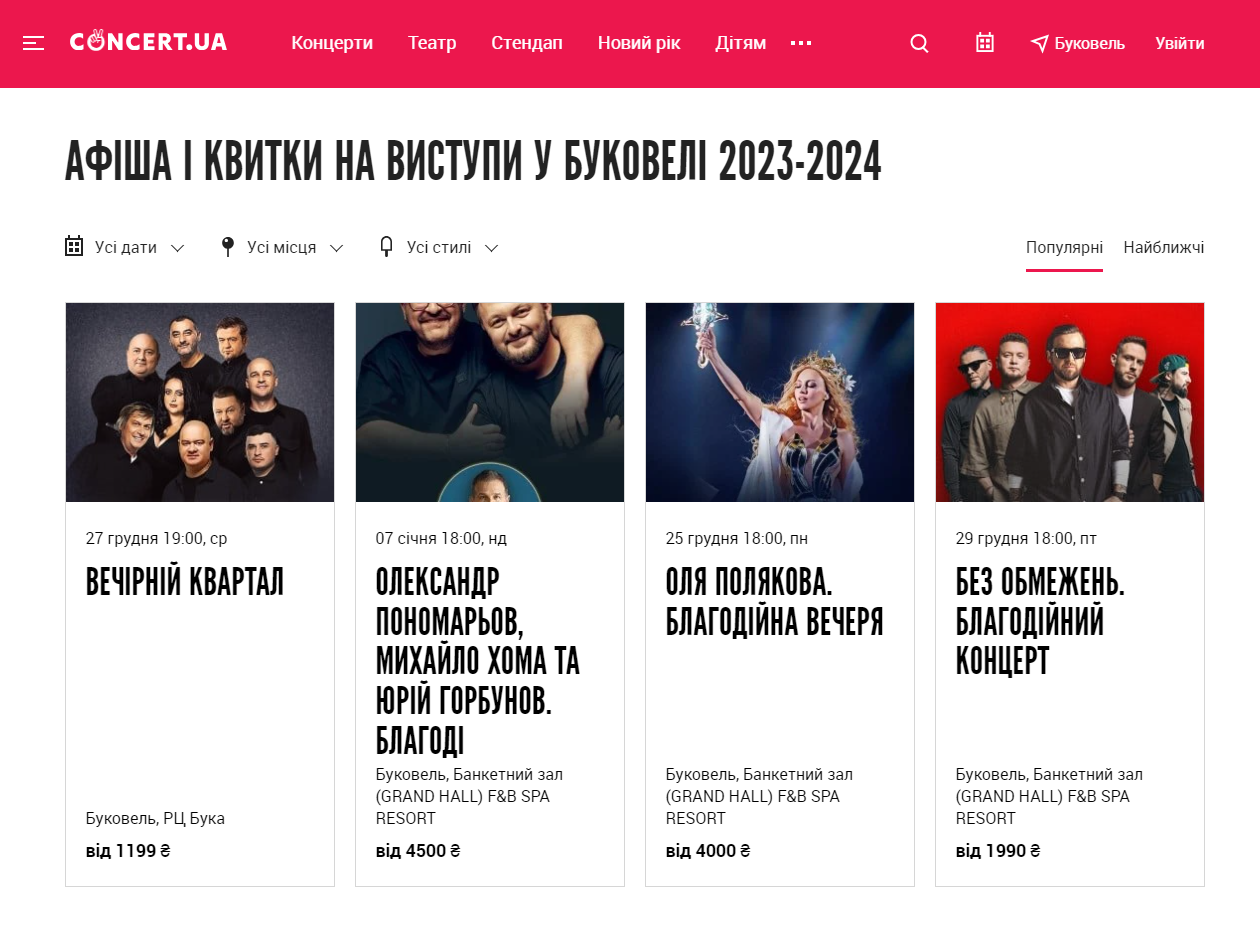Select the Популярні sorting tab
The height and width of the screenshot is (940, 1260).
[x=1064, y=247]
